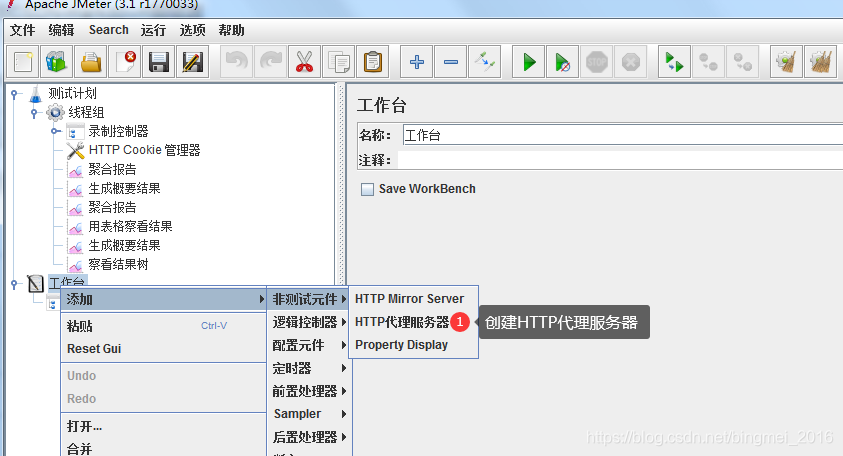Choose 粘贴 in the context menu
The height and width of the screenshot is (456, 843).
164,326
